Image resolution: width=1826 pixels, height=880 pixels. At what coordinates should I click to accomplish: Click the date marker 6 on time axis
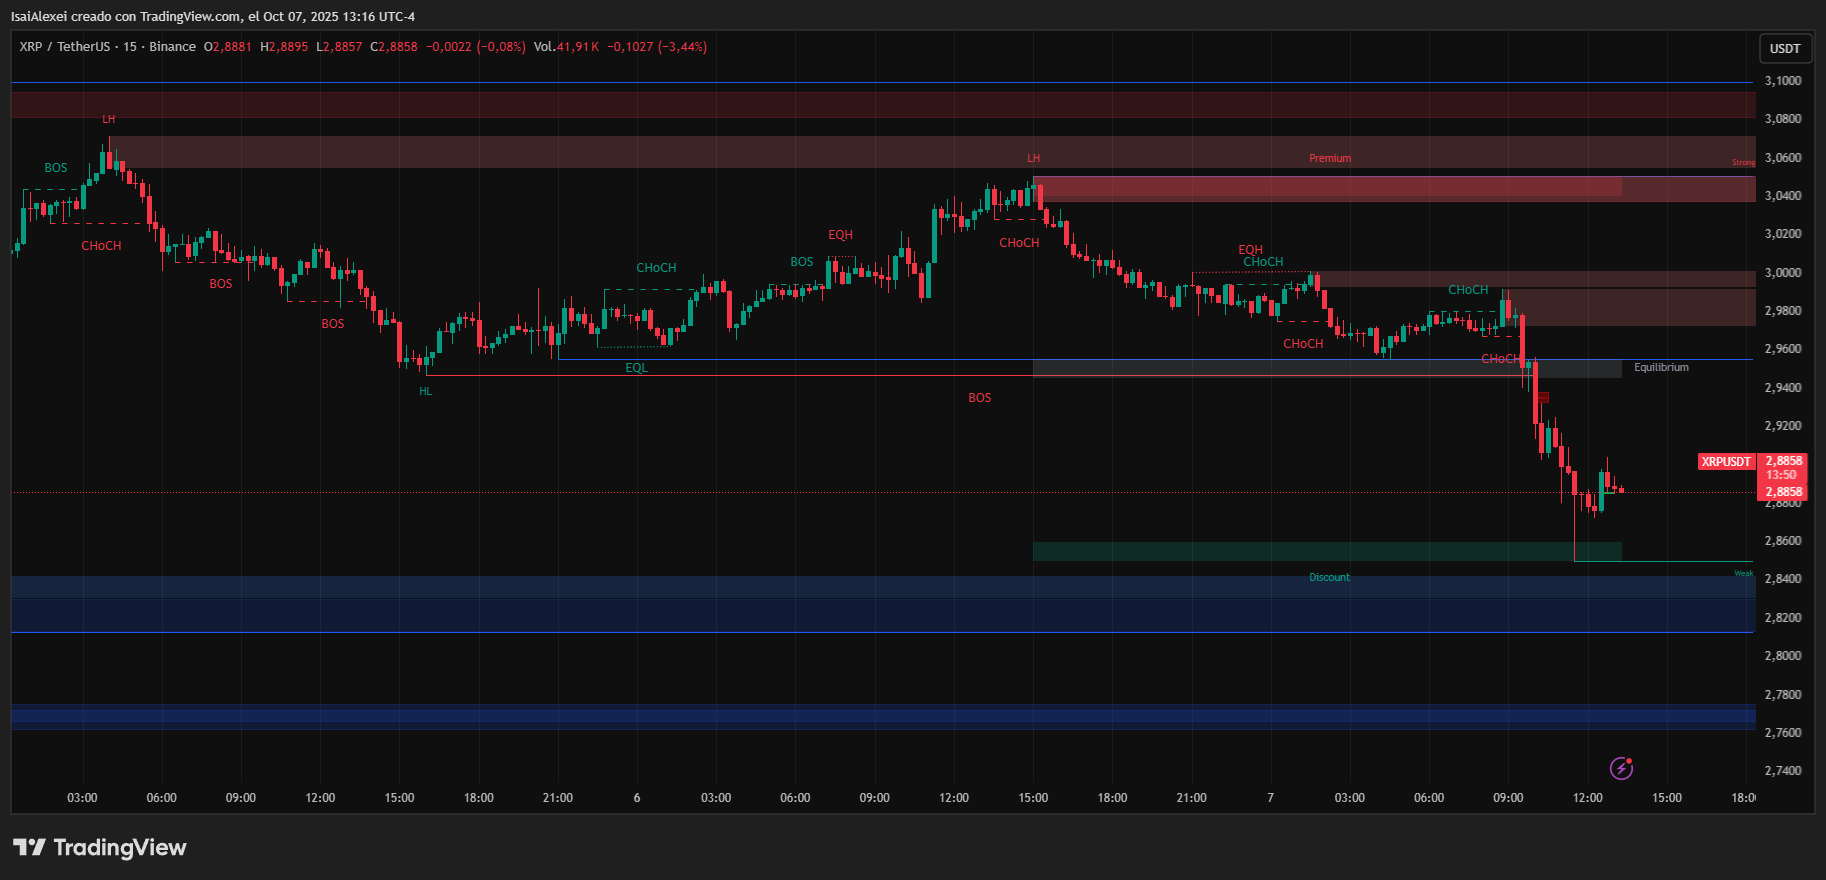point(637,798)
